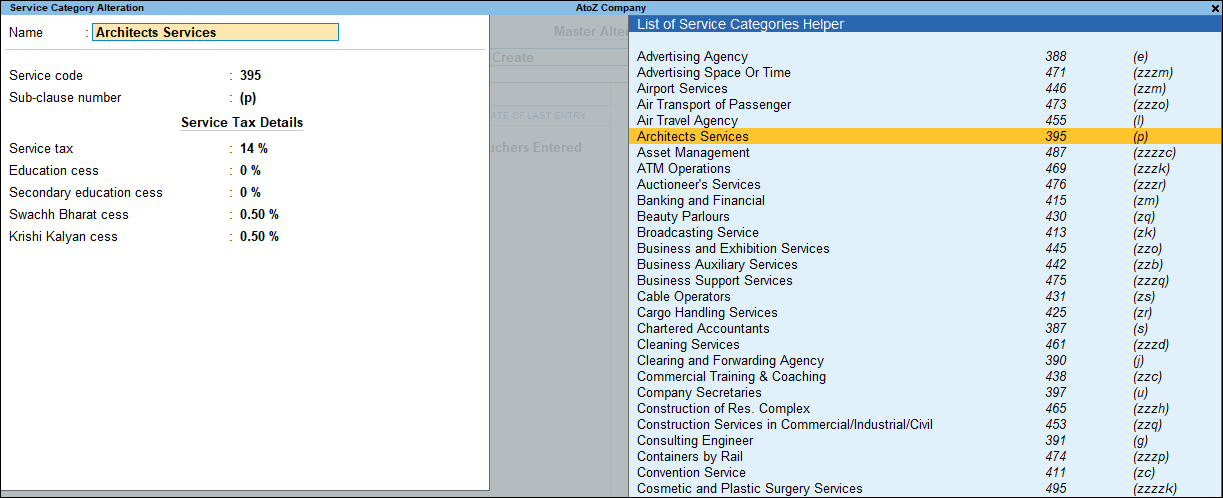Click service code 415 for Banking and Financial
The width and height of the screenshot is (1223, 498).
click(x=1056, y=200)
